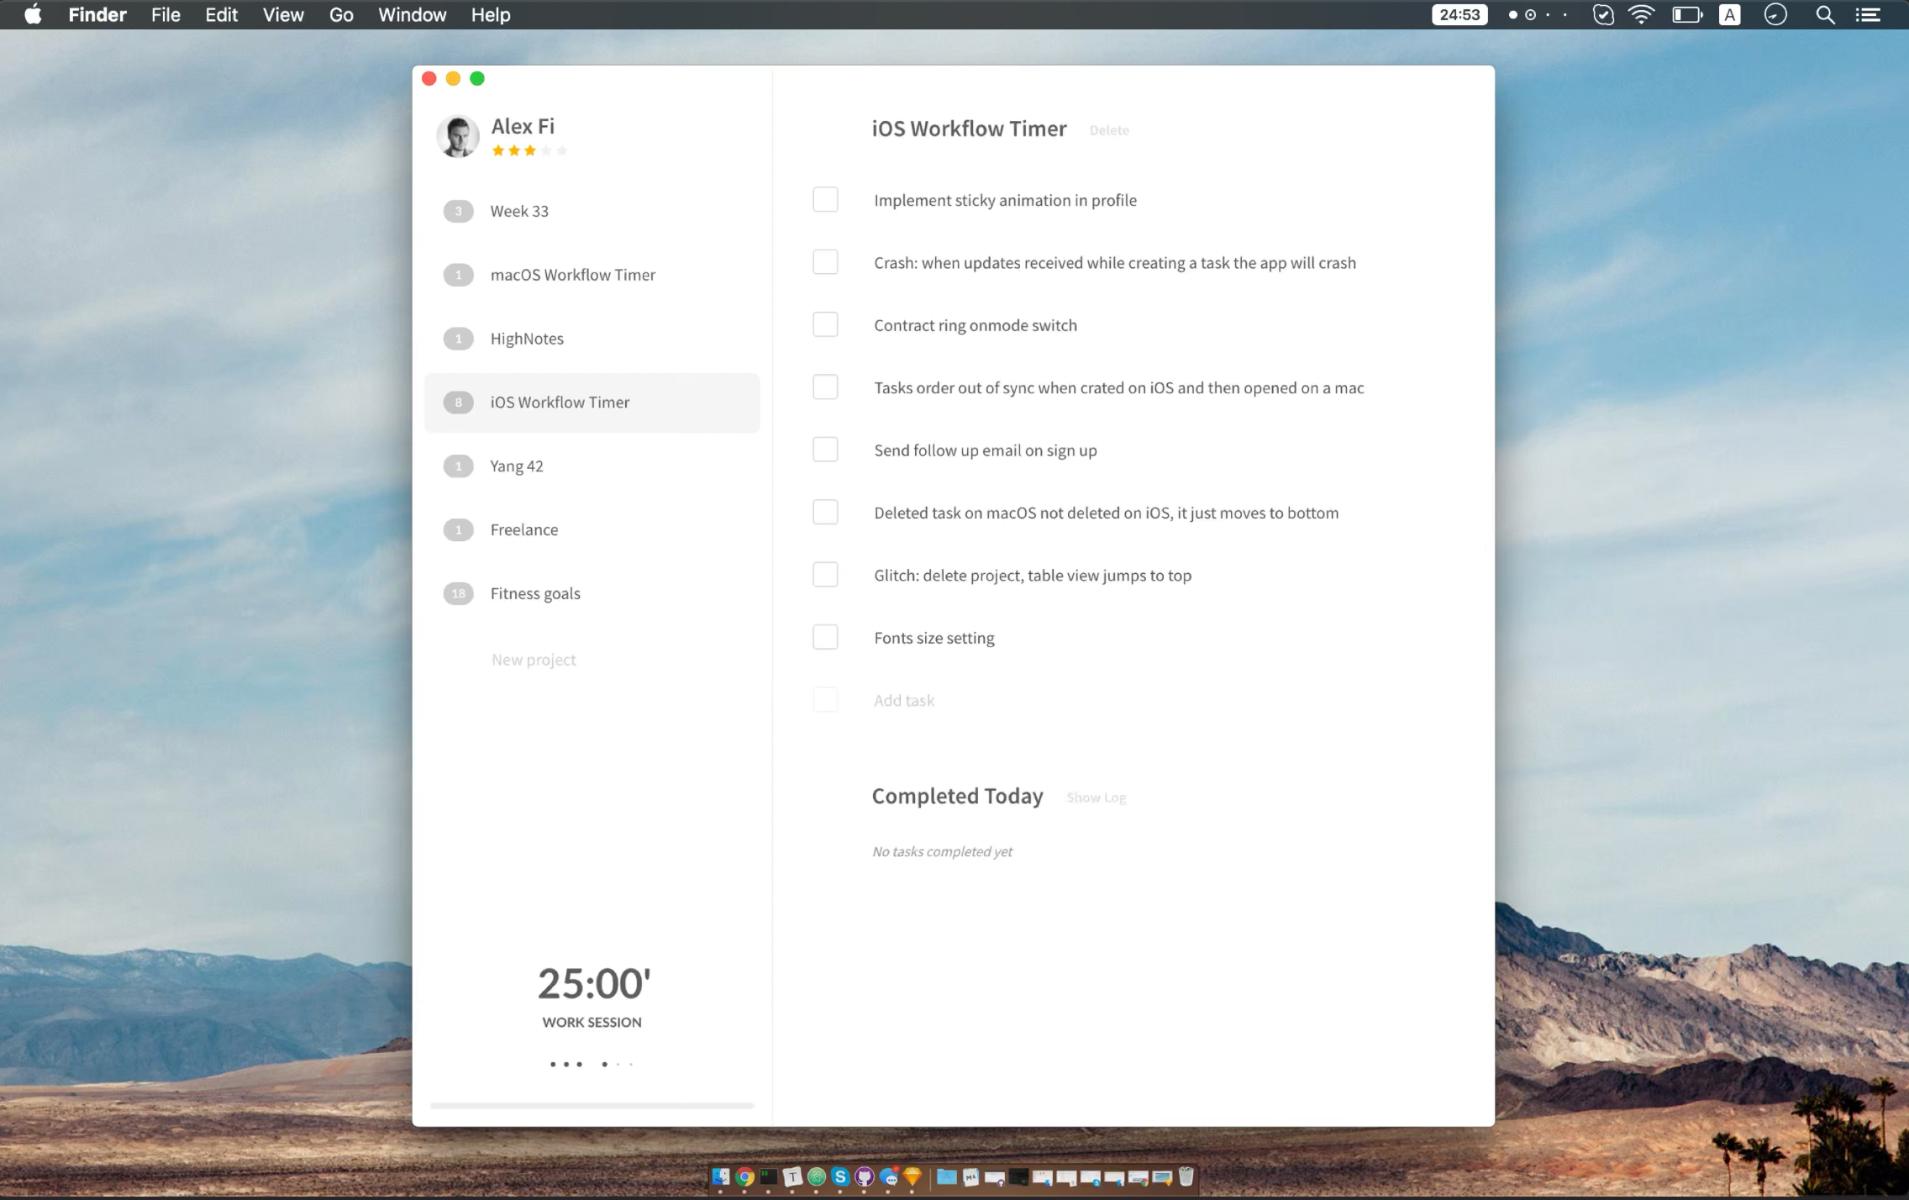Image resolution: width=1909 pixels, height=1200 pixels.
Task: Open the View menu
Action: [x=282, y=15]
